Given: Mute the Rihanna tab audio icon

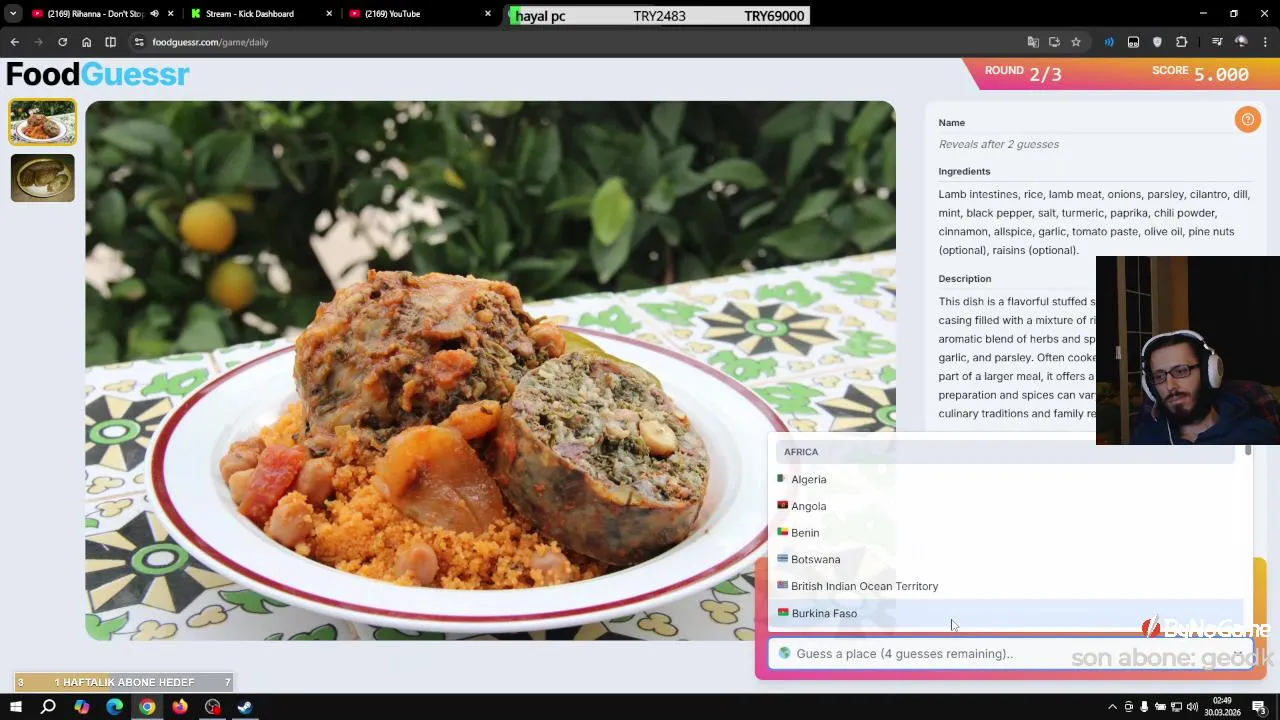Looking at the screenshot, I should (154, 14).
